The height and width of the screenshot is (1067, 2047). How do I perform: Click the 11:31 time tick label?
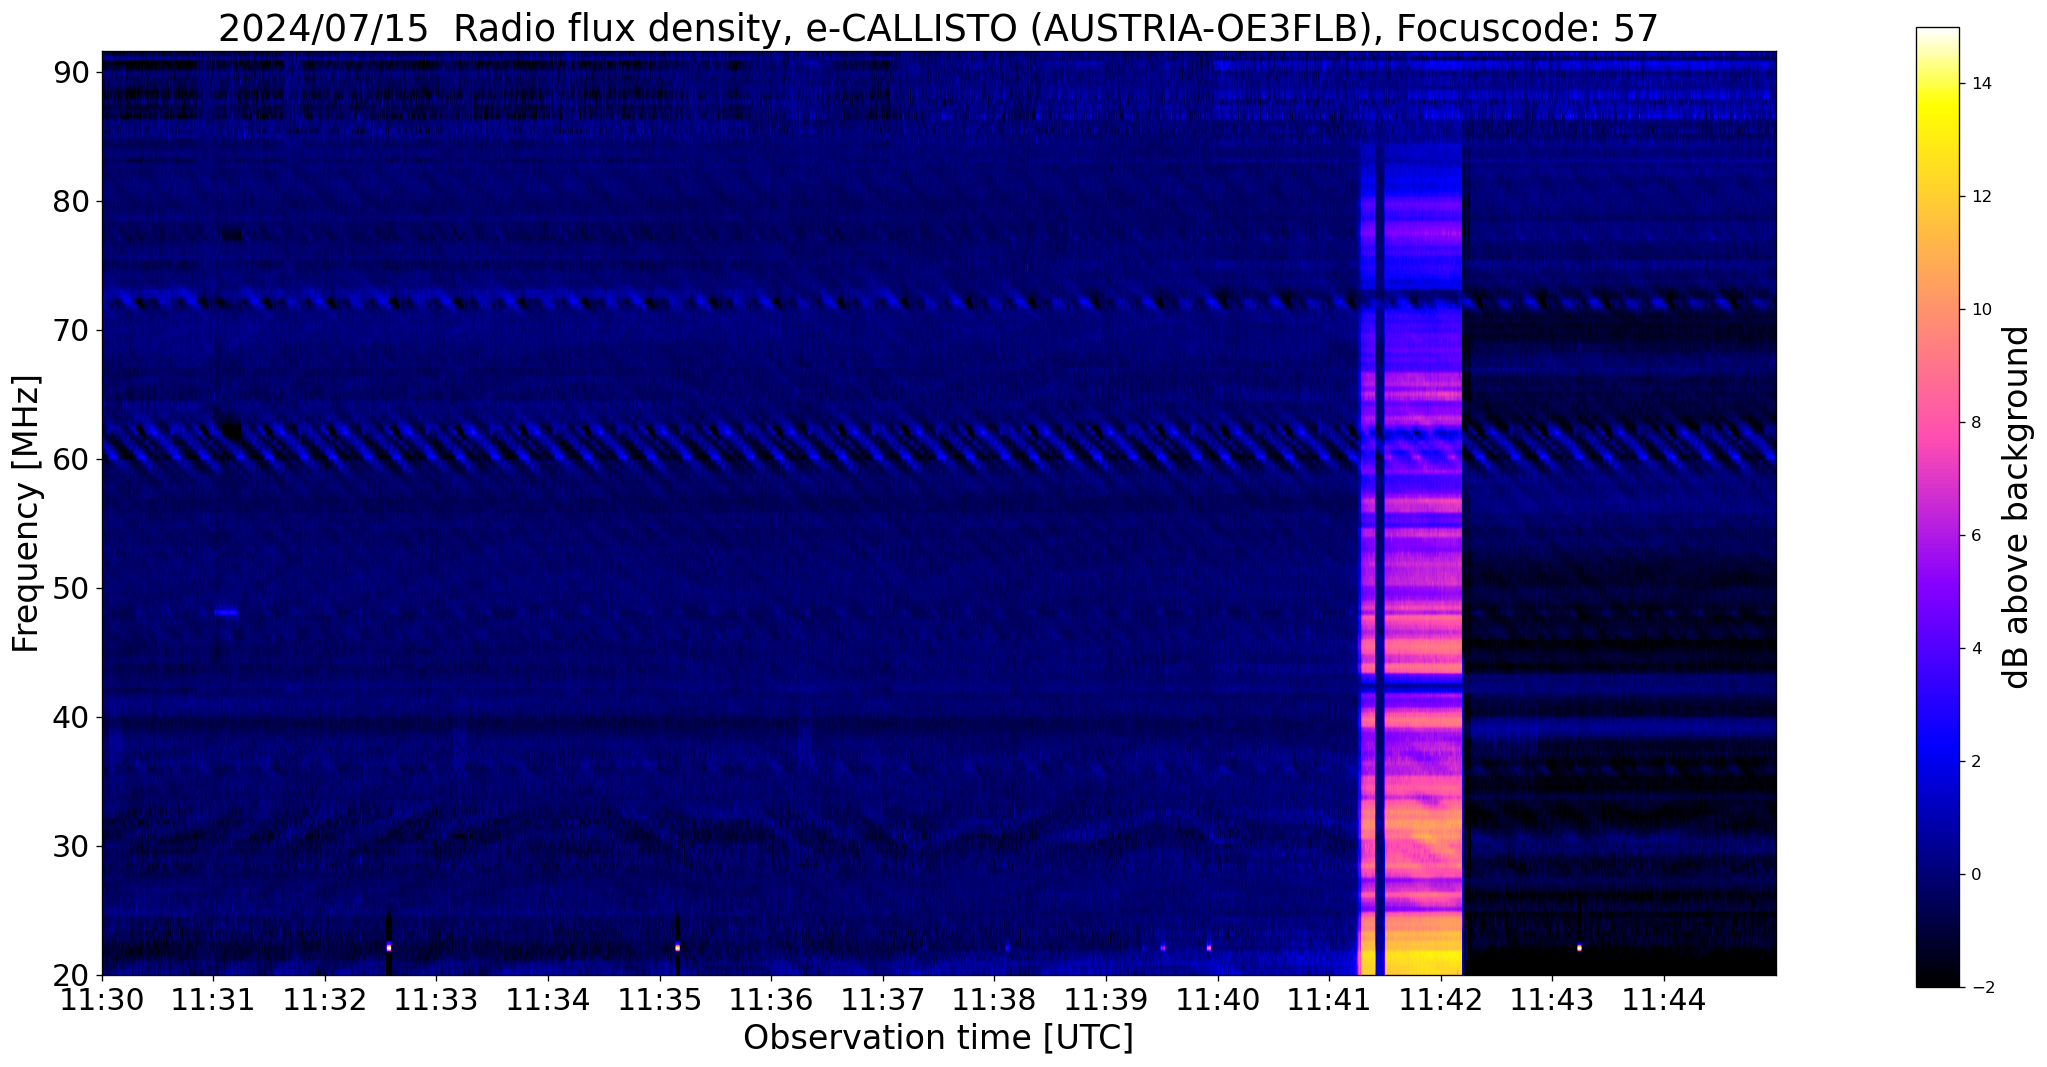click(x=213, y=1000)
